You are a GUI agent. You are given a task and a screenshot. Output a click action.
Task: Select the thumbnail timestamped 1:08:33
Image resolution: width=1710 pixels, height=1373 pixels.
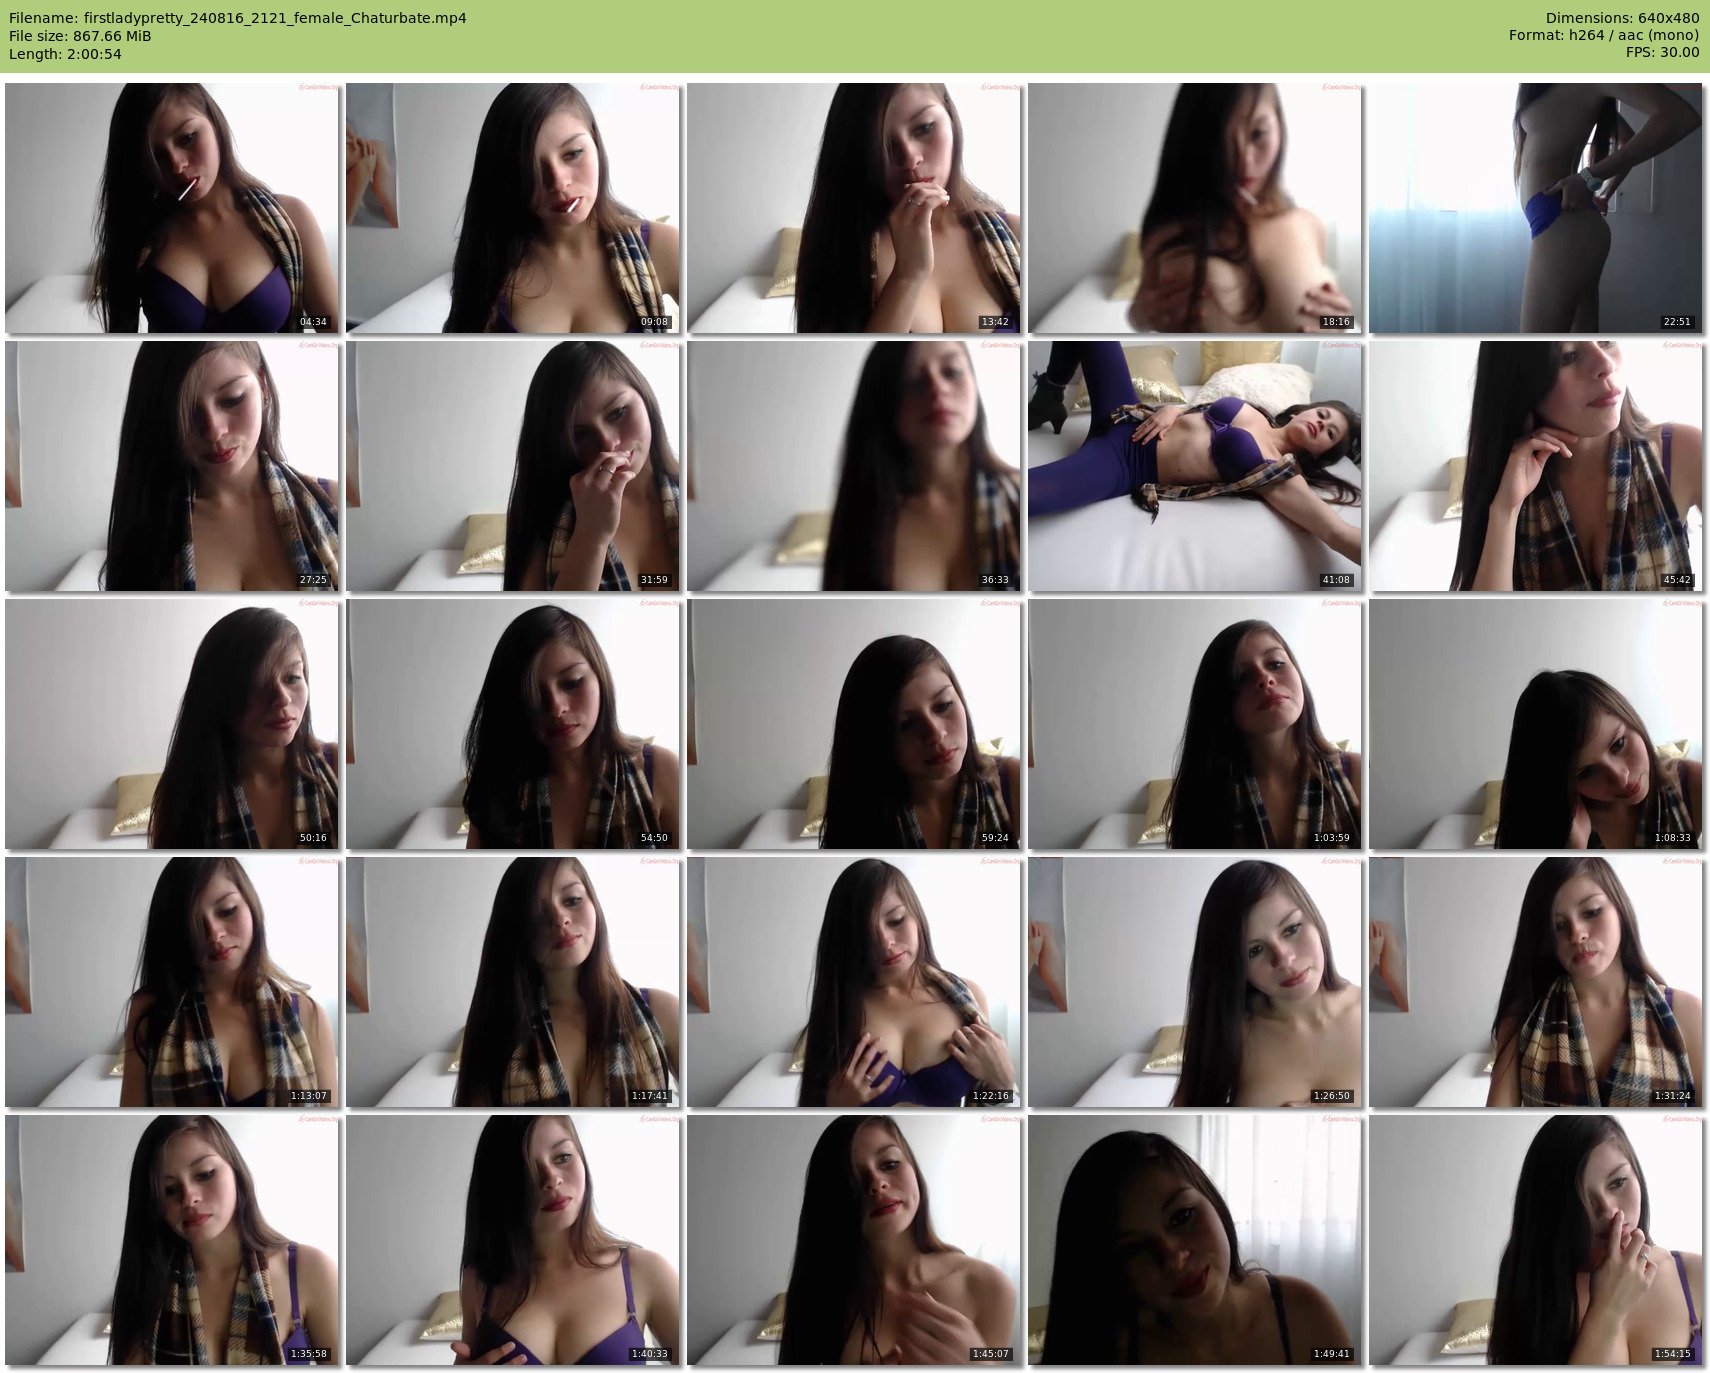(1536, 724)
